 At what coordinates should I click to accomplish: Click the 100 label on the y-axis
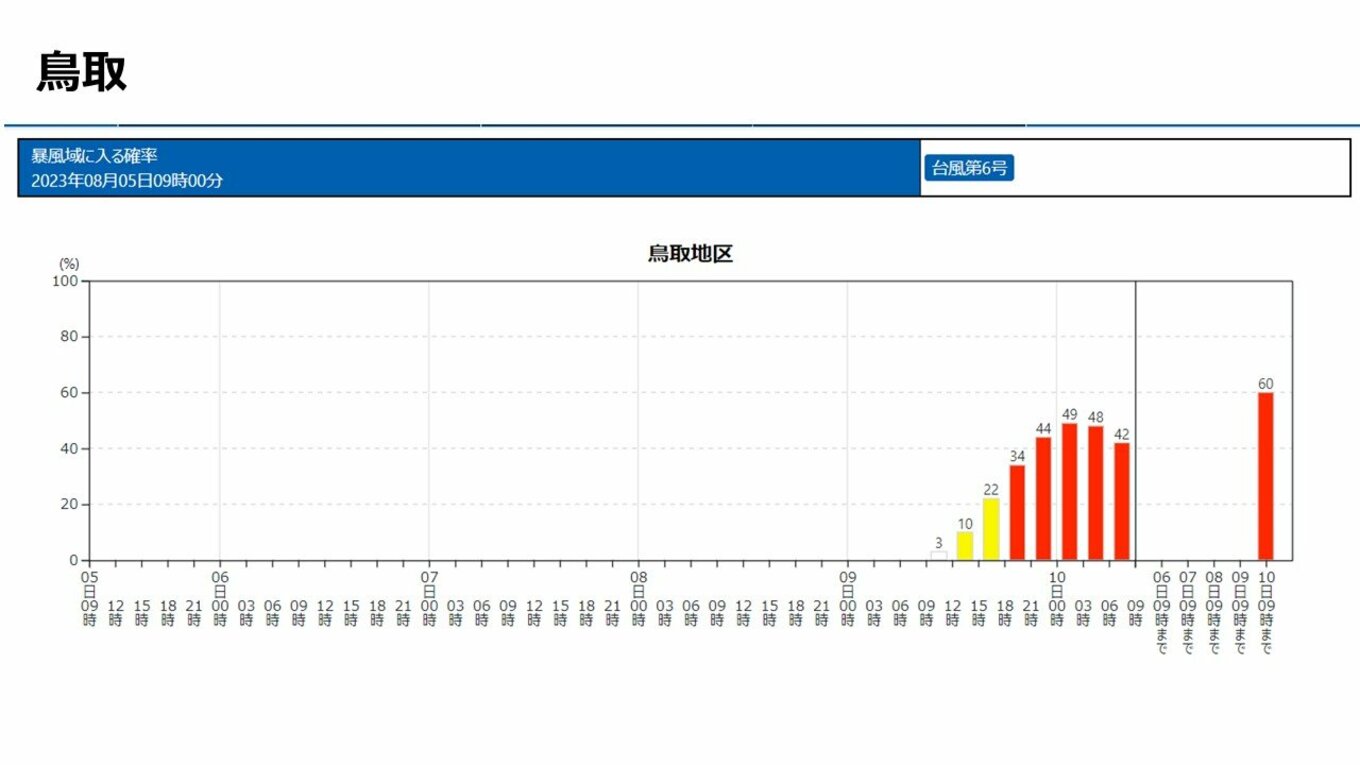point(65,281)
